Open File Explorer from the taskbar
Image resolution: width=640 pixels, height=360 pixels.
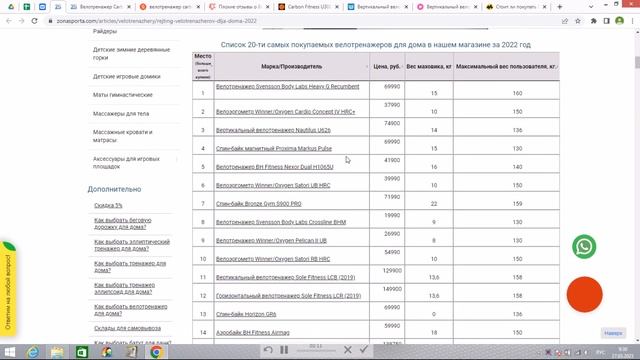57,352
